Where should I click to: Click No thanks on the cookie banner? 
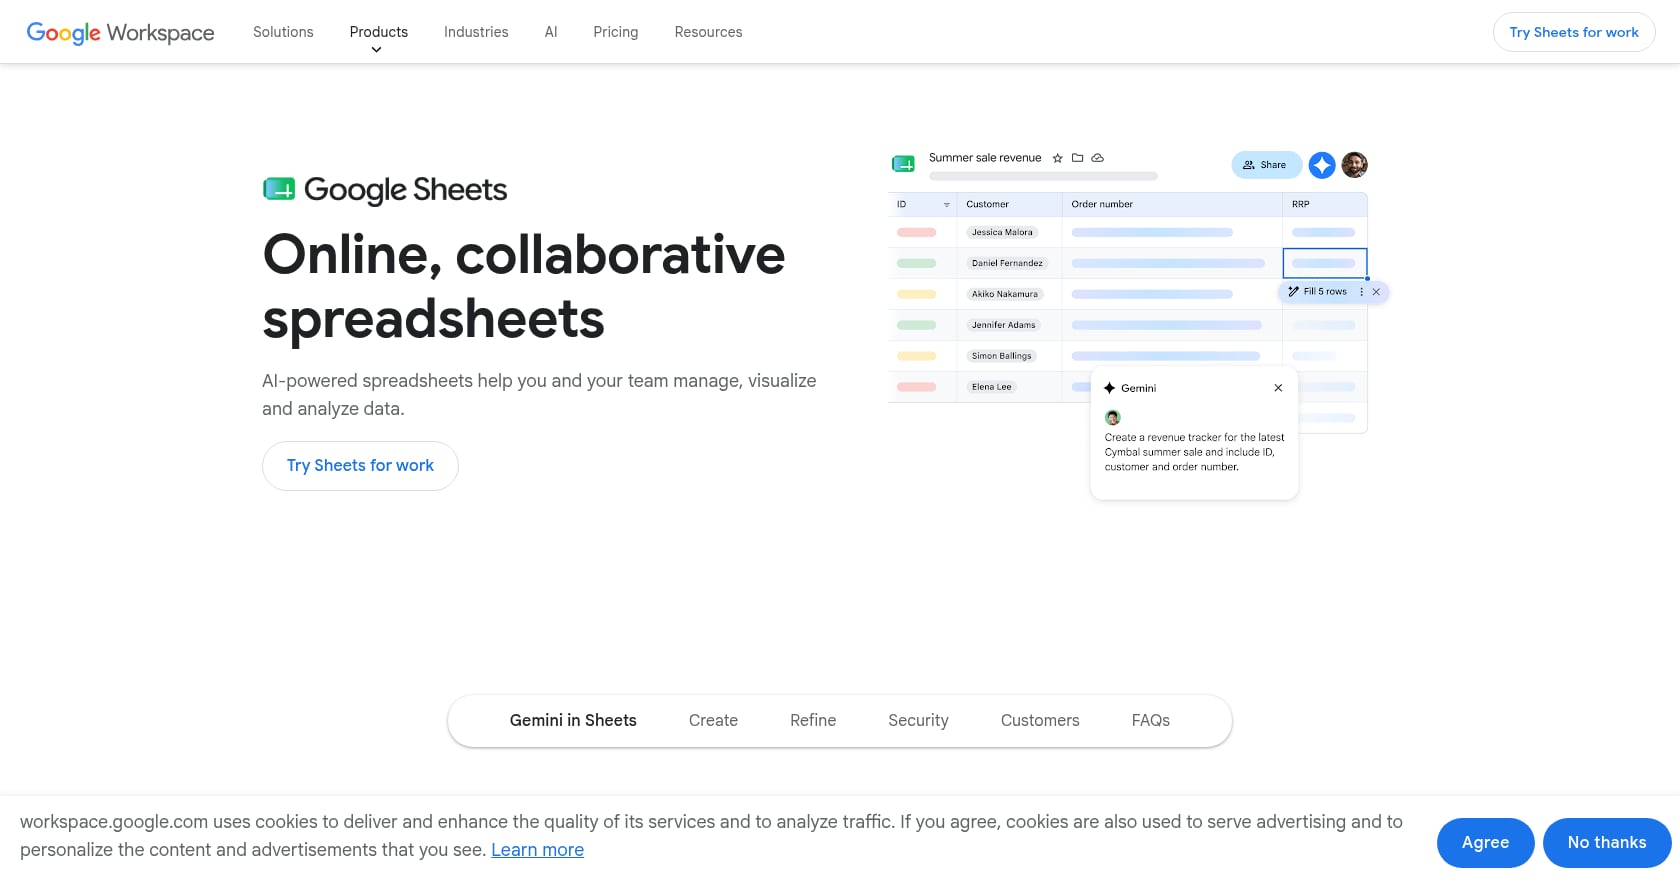click(1607, 843)
